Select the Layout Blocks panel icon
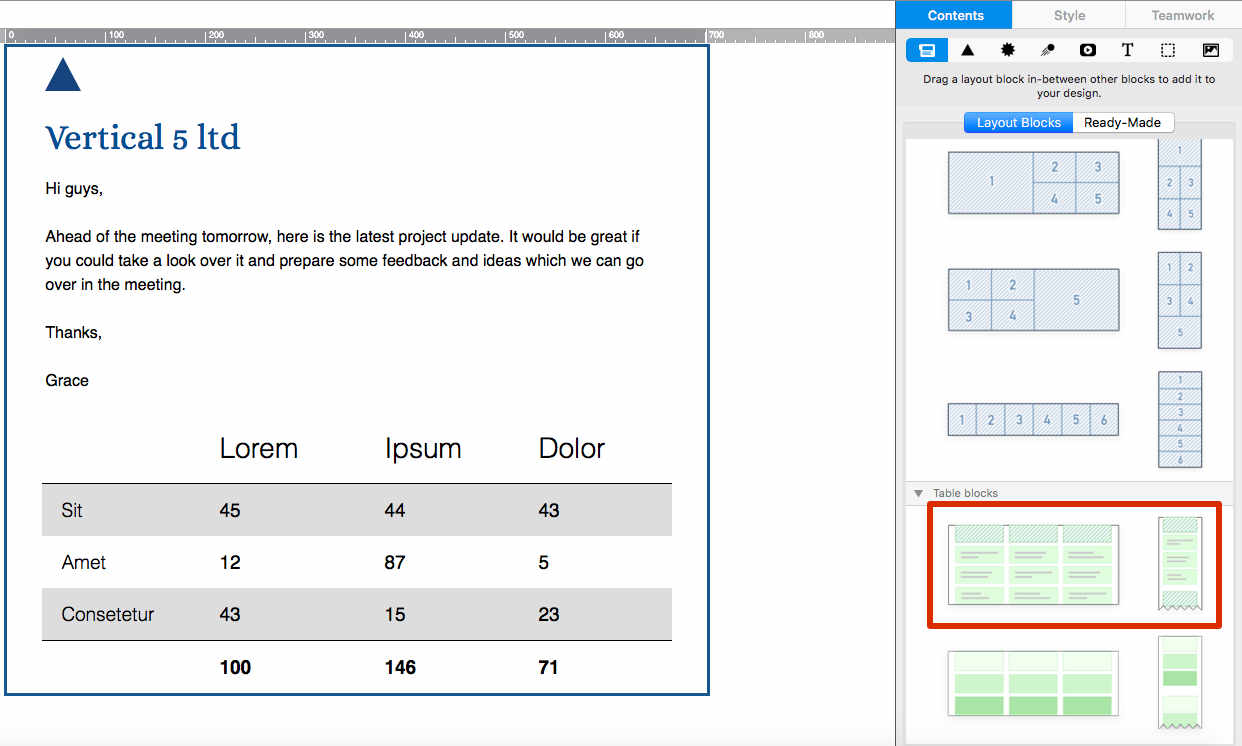The height and width of the screenshot is (746, 1242). (926, 49)
